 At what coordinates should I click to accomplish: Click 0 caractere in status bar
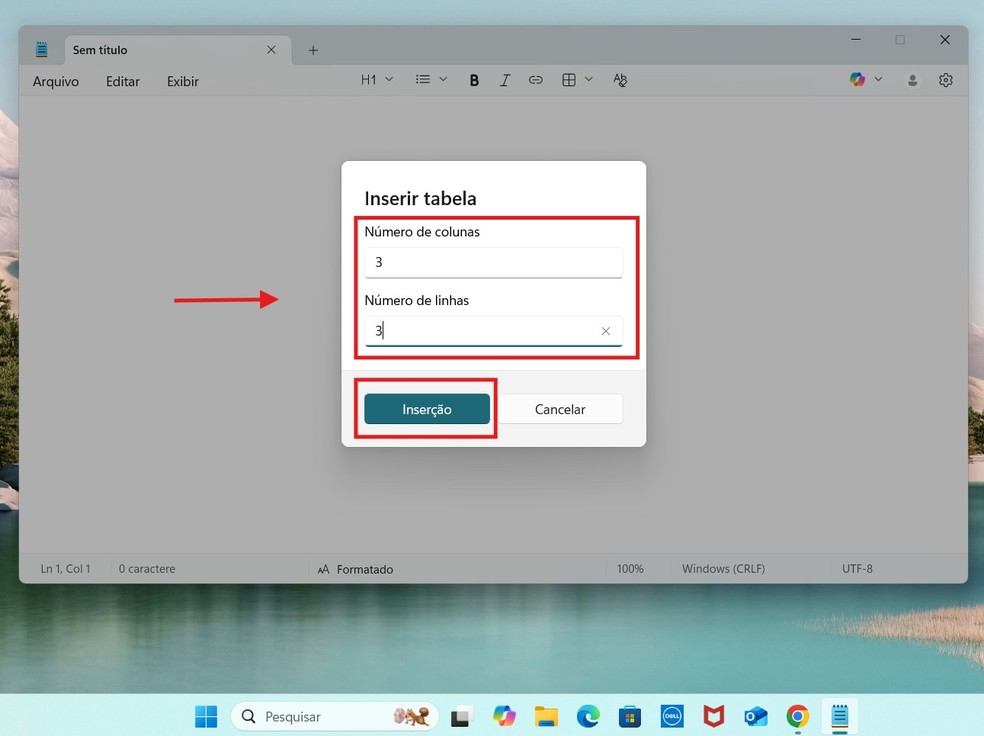[x=147, y=568]
